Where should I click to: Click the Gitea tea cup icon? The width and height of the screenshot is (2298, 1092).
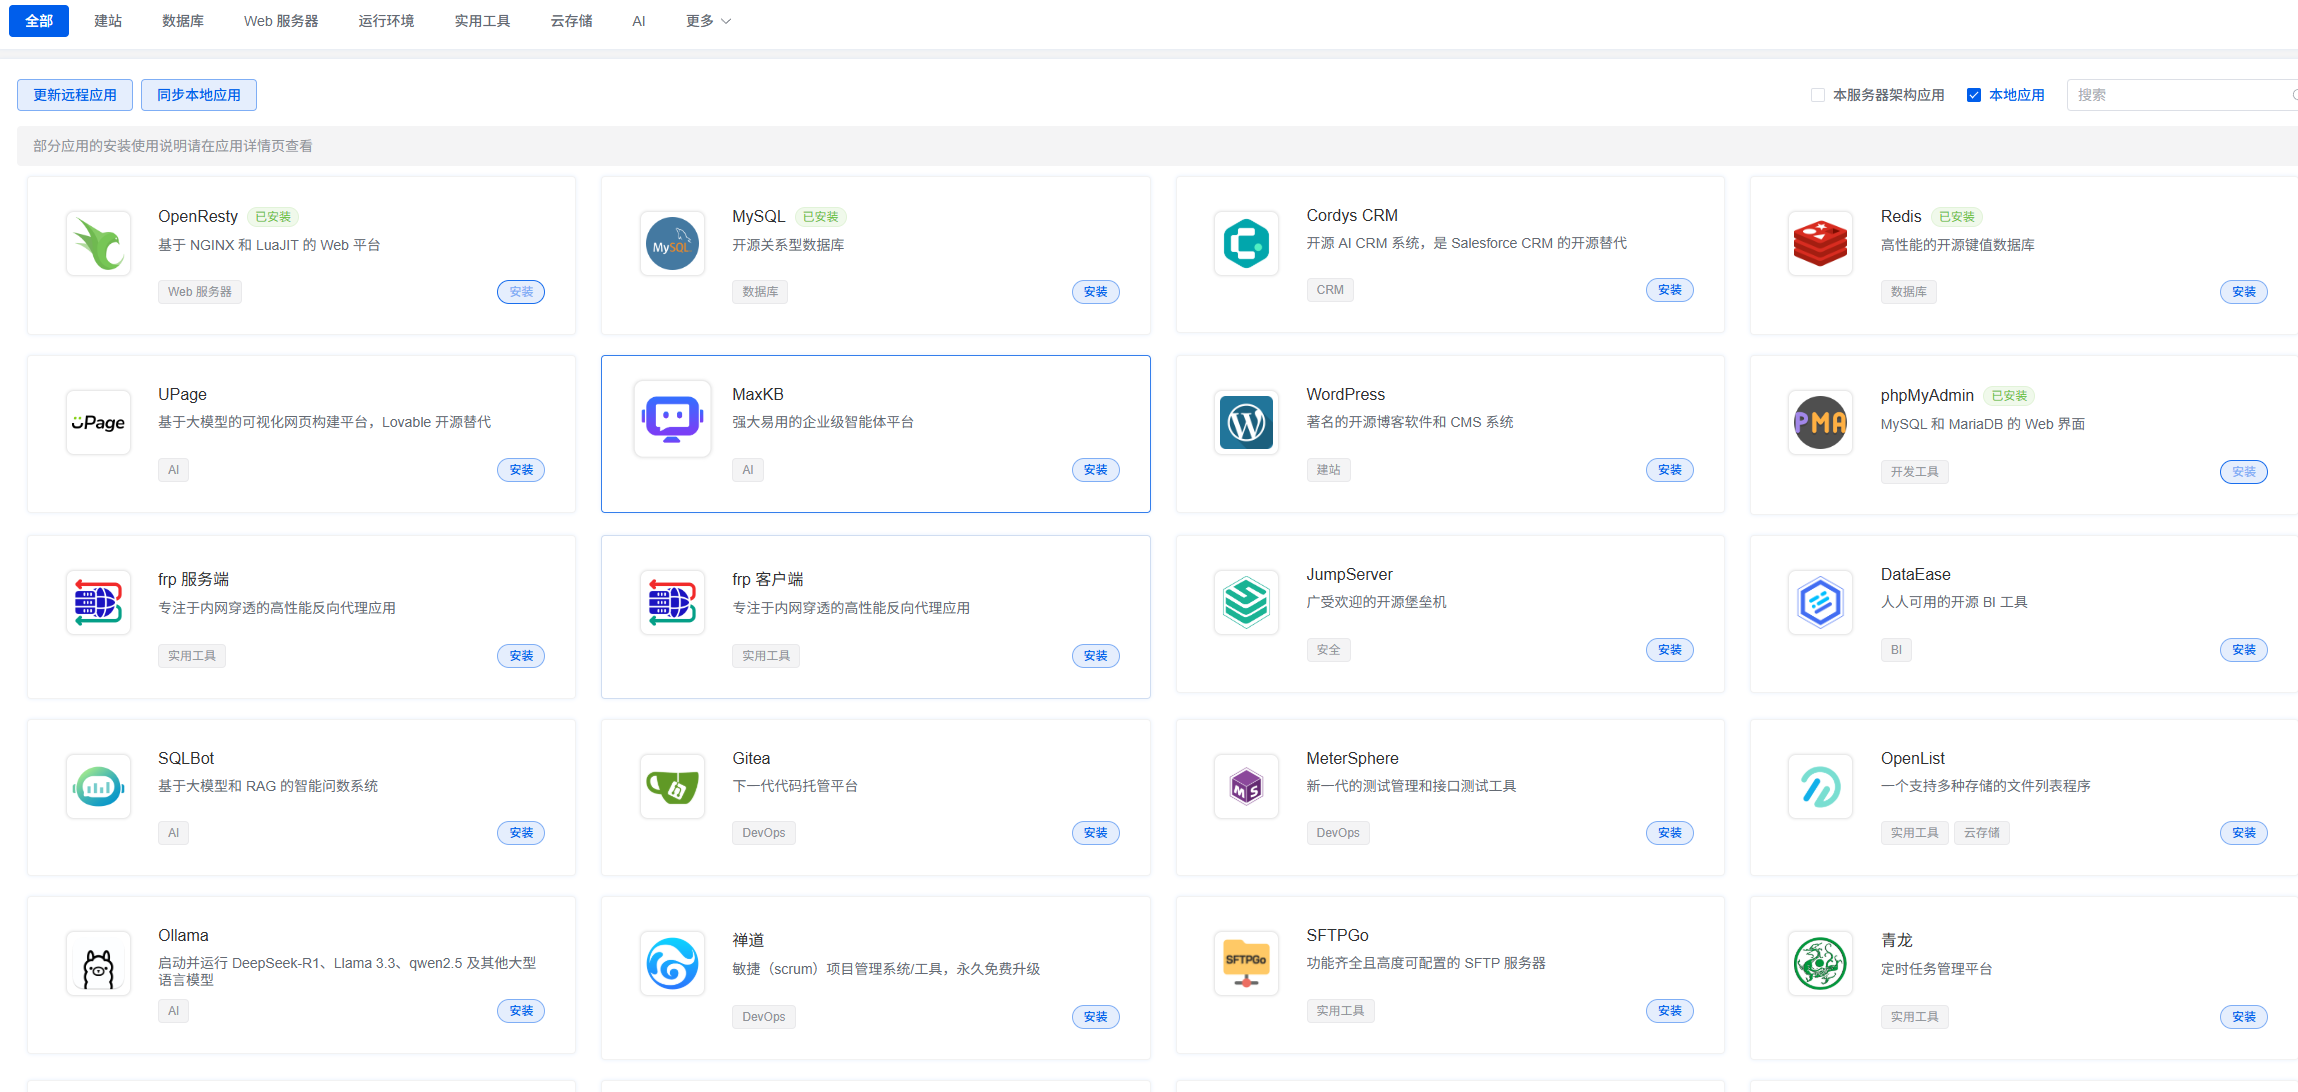pyautogui.click(x=672, y=786)
